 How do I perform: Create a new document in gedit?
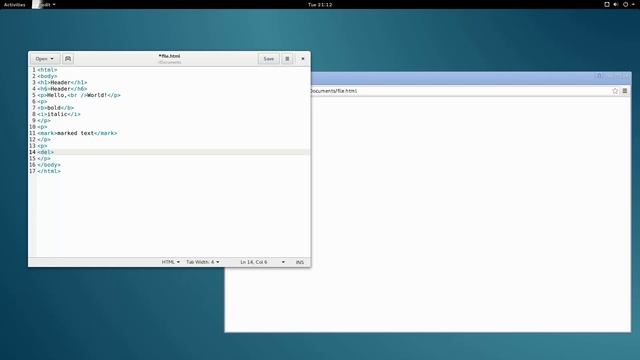[68, 59]
